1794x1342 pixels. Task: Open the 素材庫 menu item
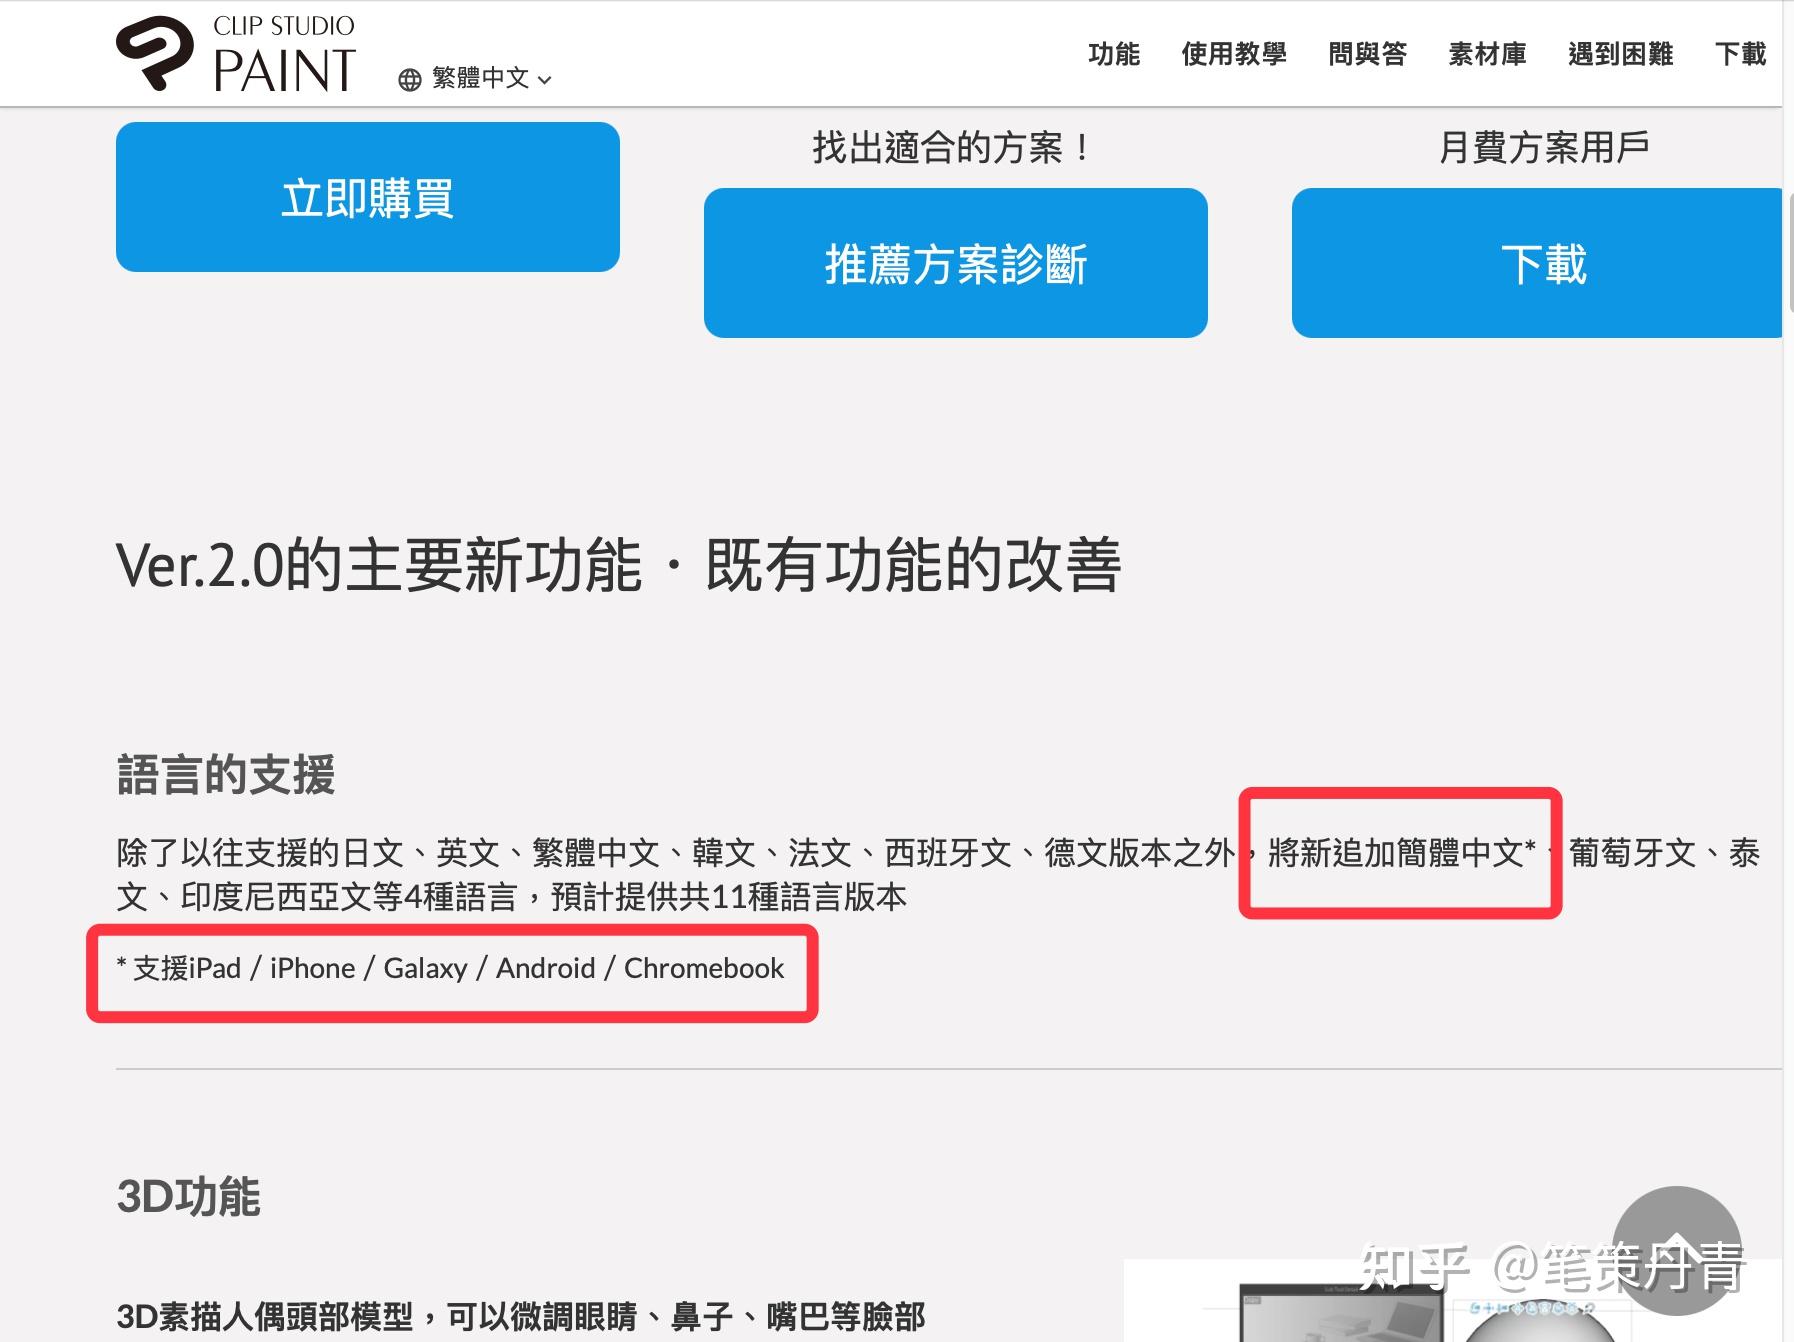1487,54
